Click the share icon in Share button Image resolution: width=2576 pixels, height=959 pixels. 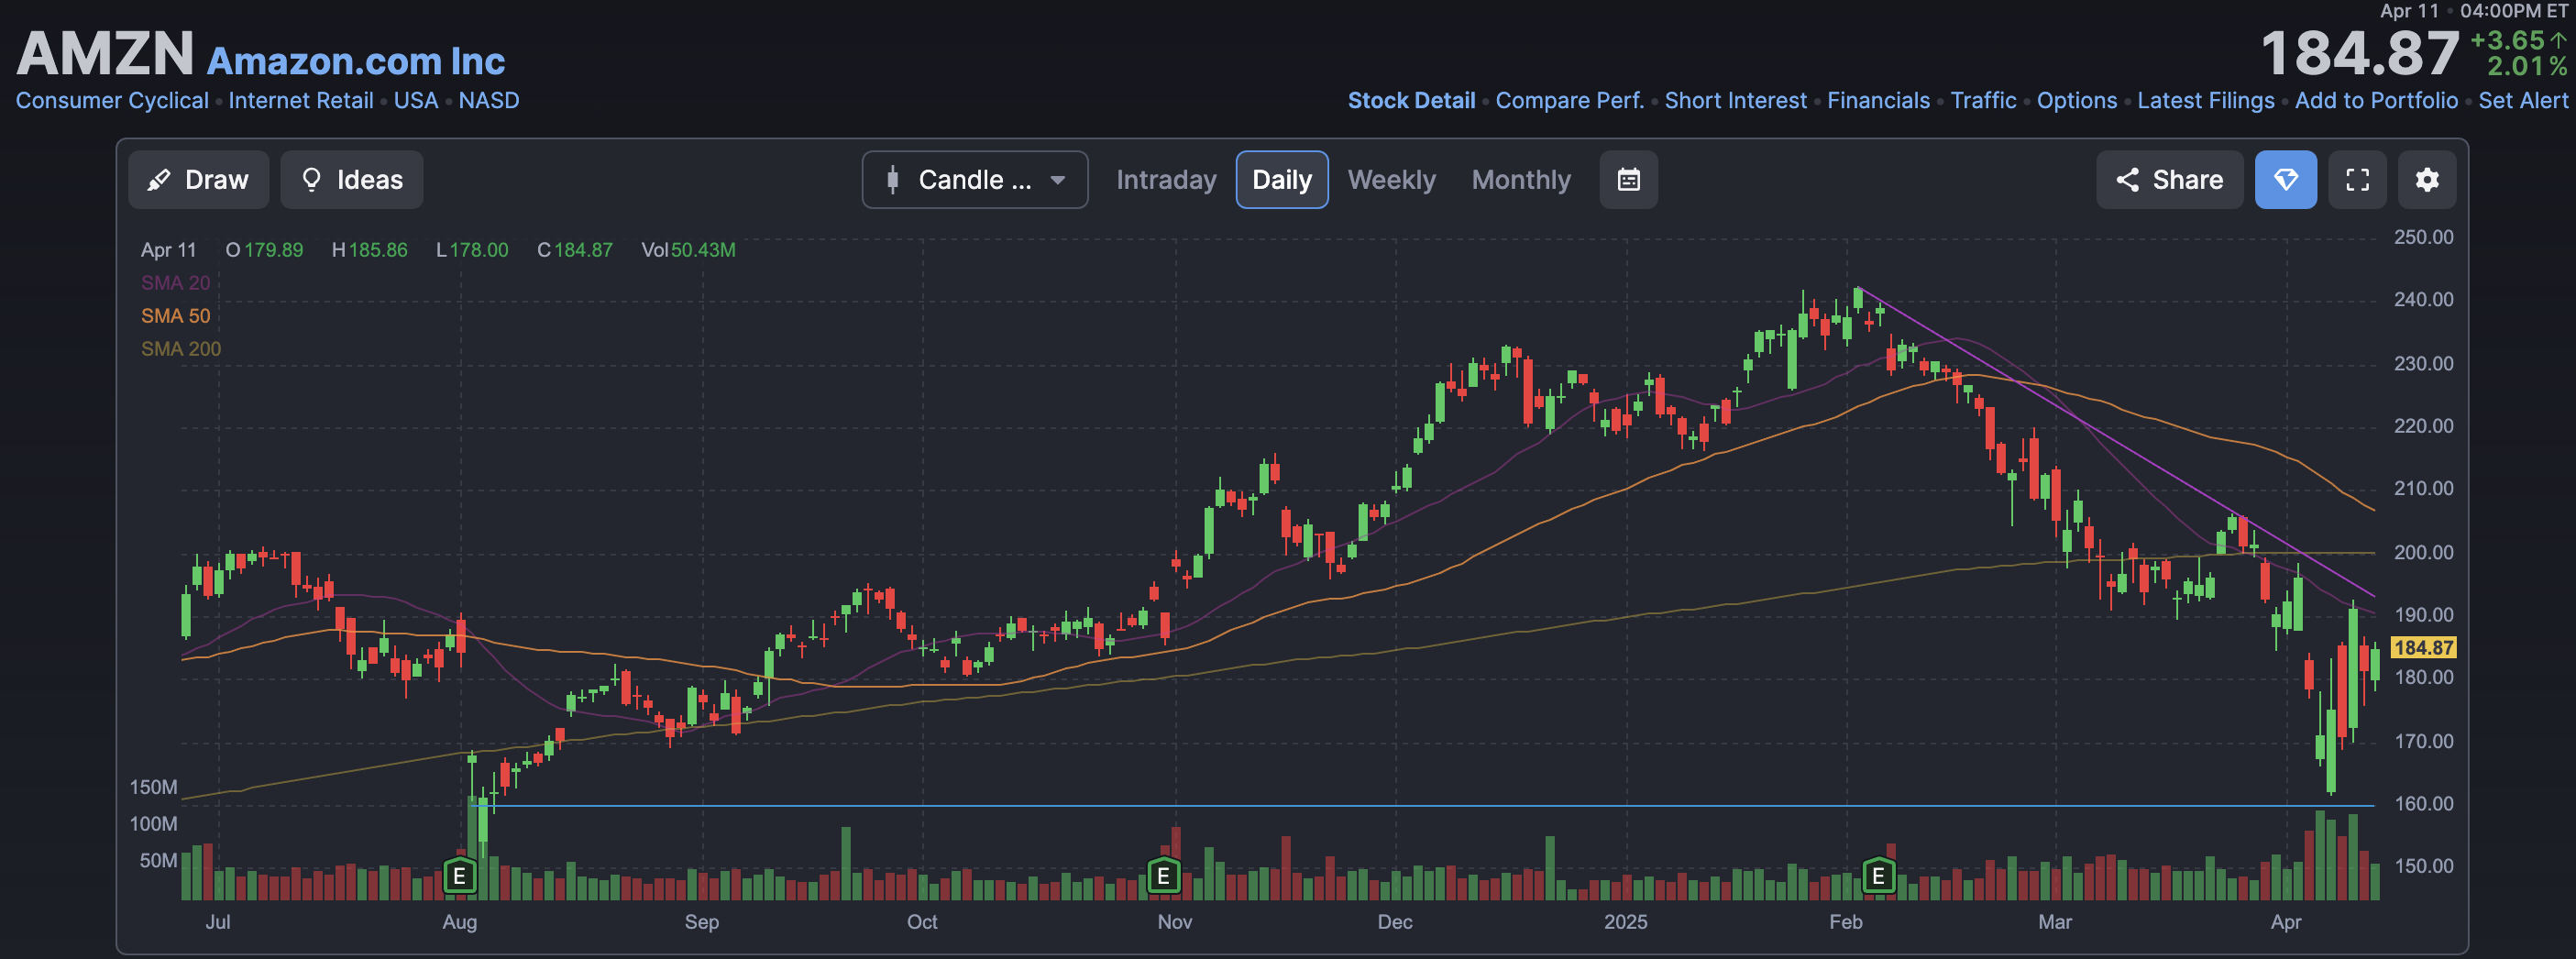[x=2128, y=180]
